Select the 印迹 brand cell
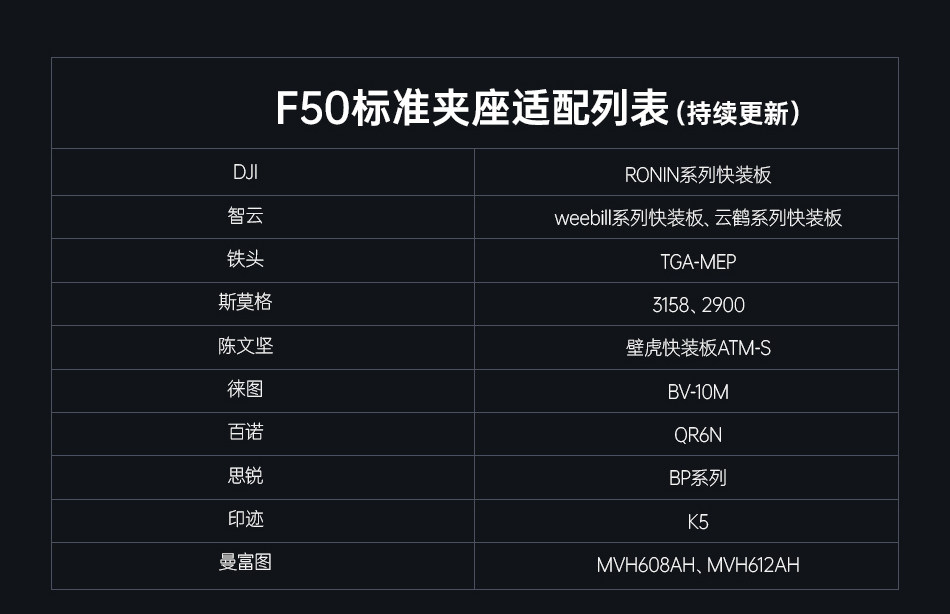Screen dimensions: 950x614 pos(245,519)
